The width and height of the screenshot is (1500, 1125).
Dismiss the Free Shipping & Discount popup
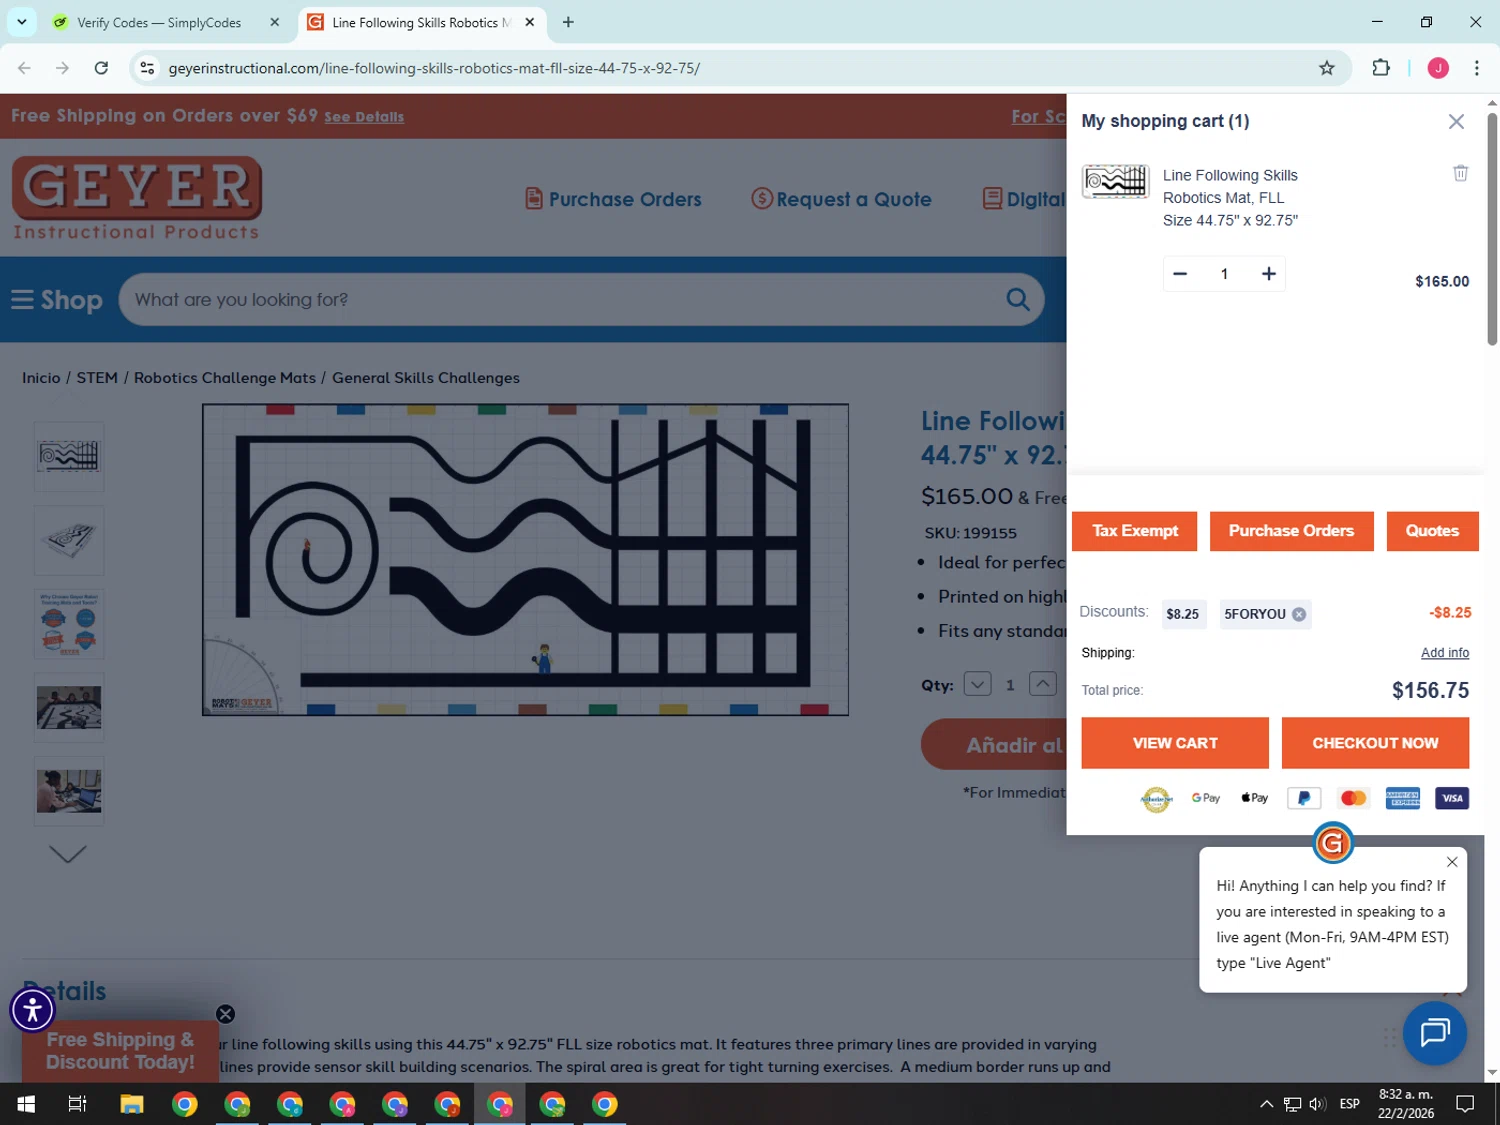click(225, 1014)
